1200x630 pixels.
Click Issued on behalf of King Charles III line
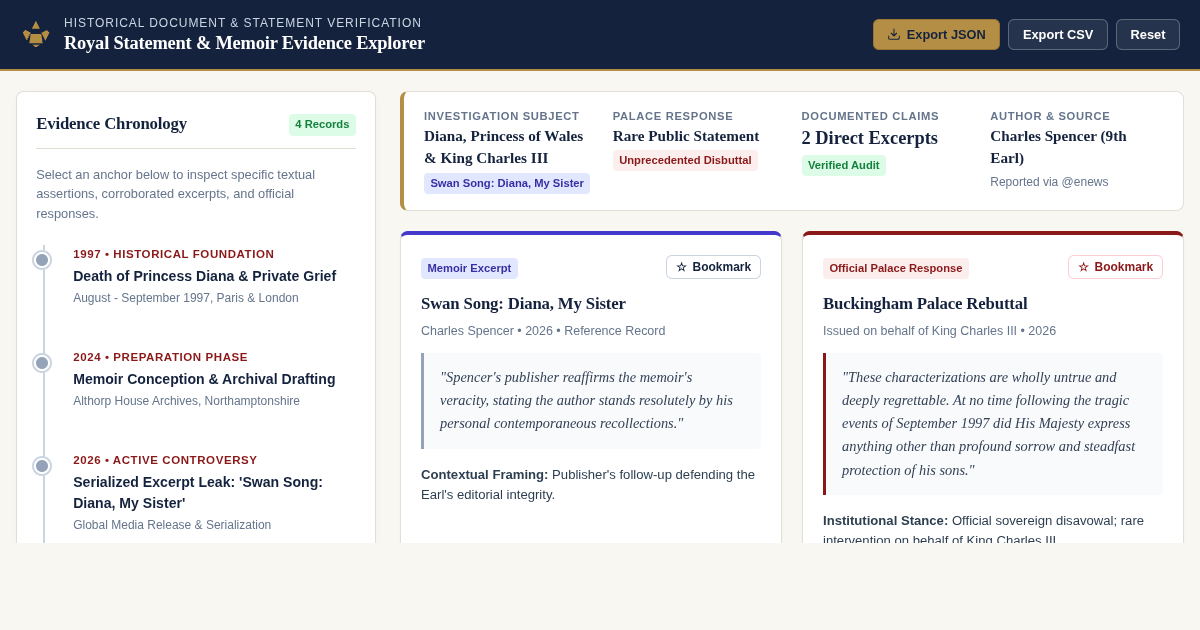(x=939, y=331)
